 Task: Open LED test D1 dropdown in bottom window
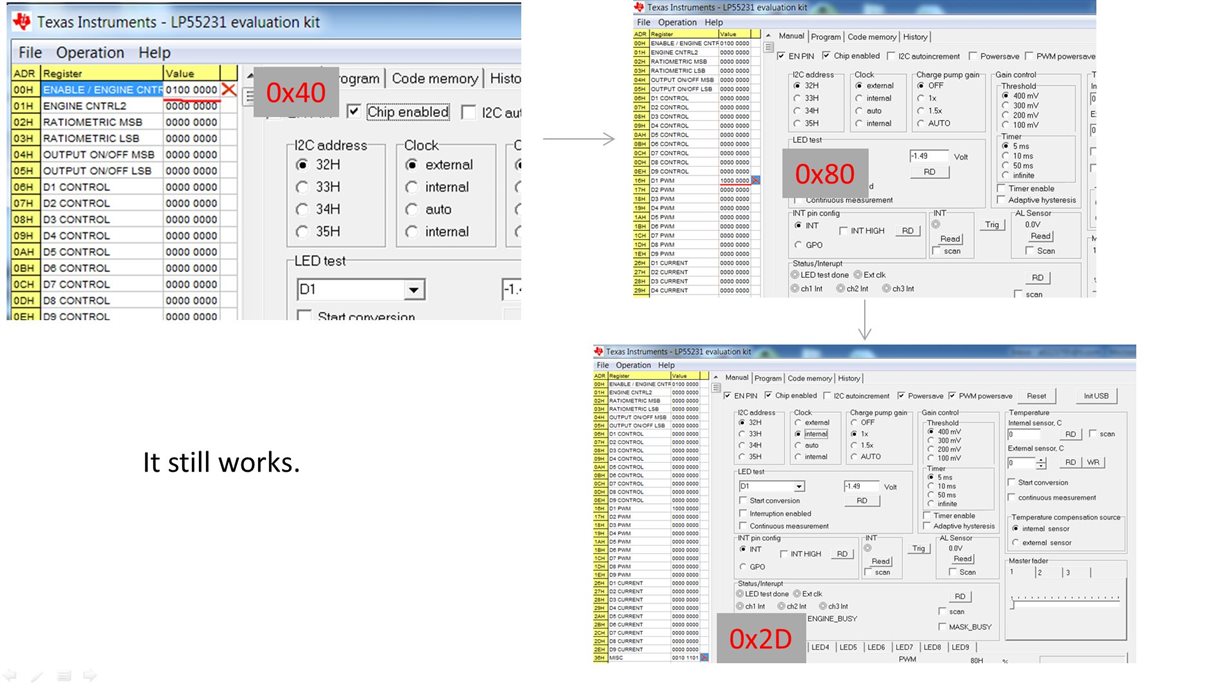tap(799, 487)
